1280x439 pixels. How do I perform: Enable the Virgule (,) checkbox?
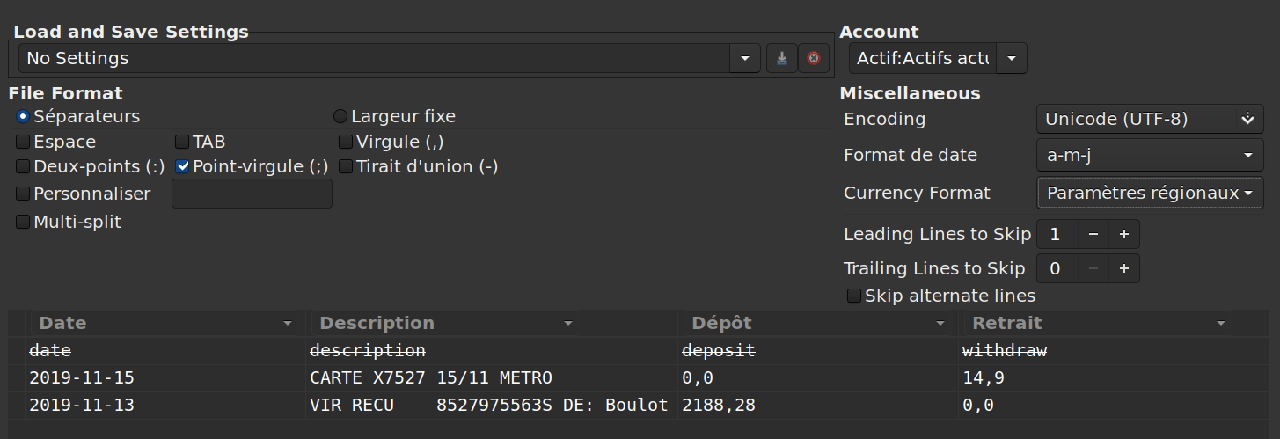(x=346, y=142)
